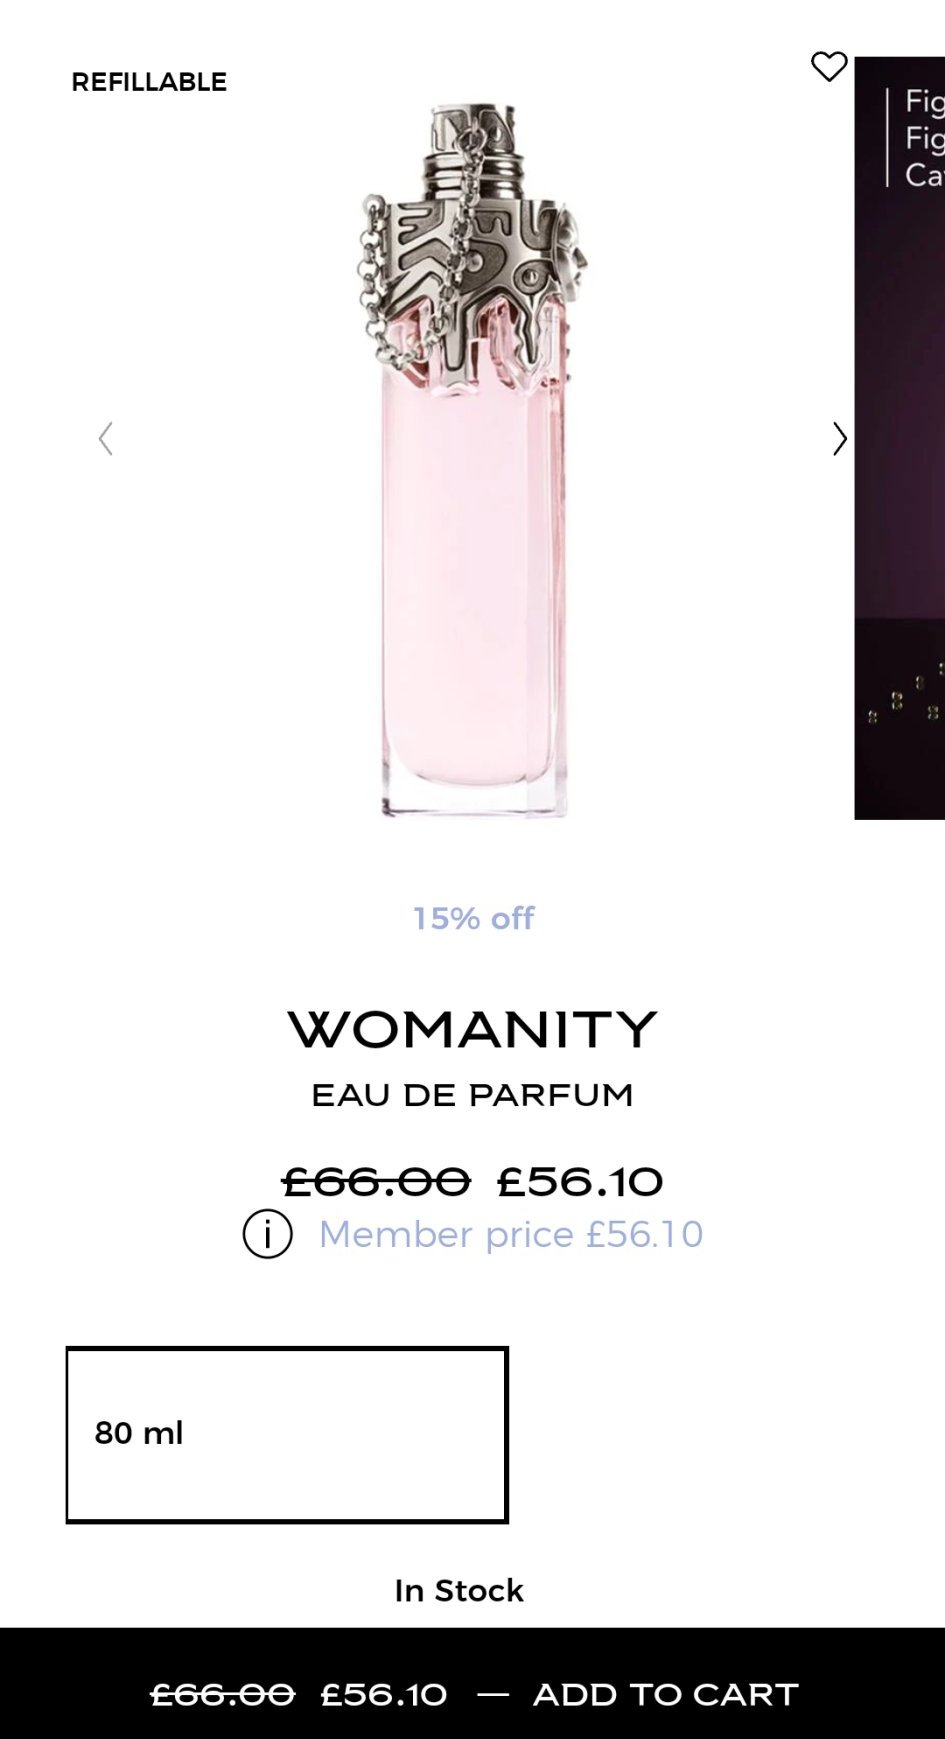
Task: Go to previous product image arrow
Action: (106, 438)
